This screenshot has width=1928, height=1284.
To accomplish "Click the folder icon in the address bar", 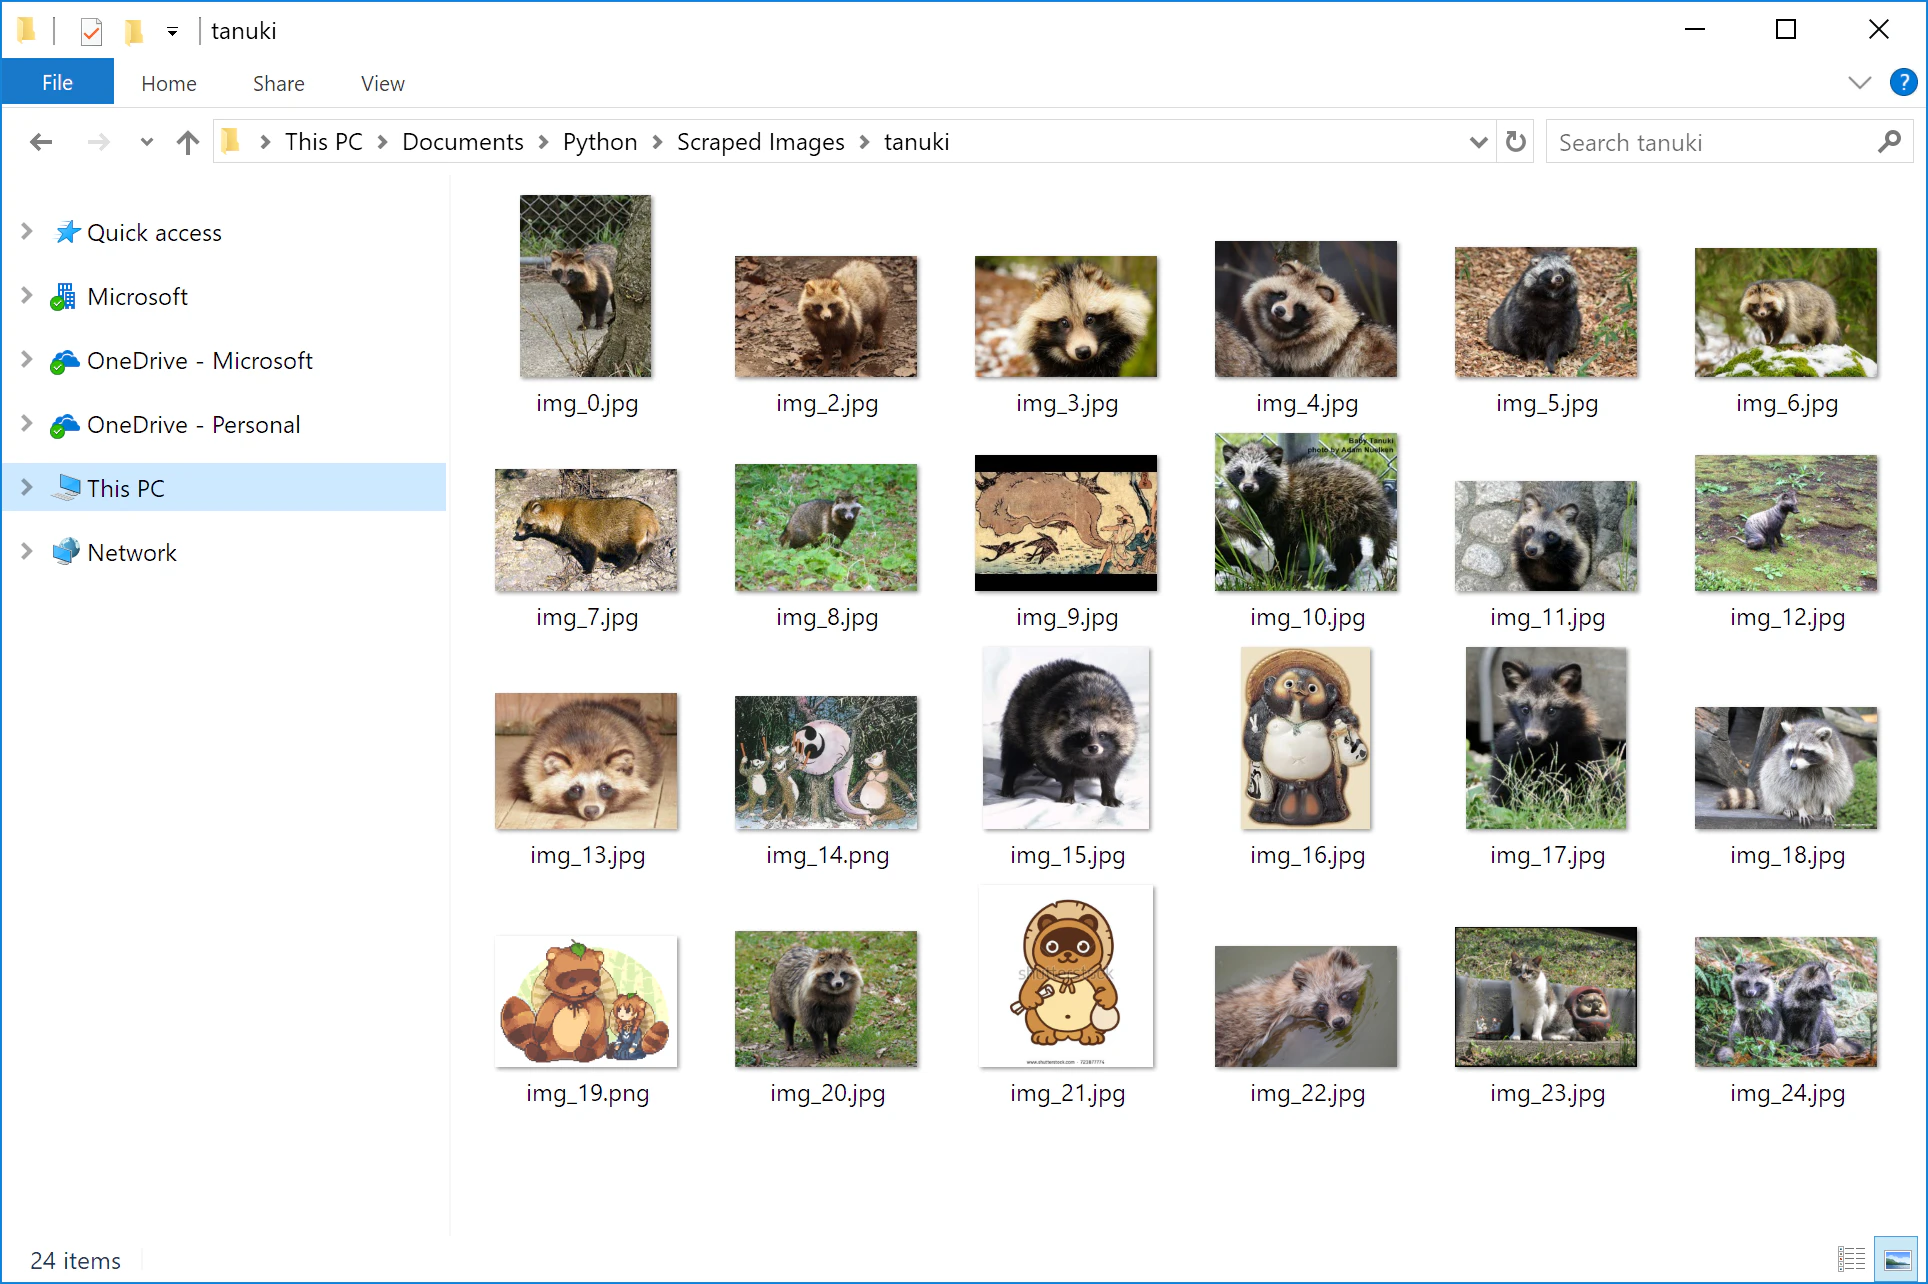I will click(x=231, y=141).
